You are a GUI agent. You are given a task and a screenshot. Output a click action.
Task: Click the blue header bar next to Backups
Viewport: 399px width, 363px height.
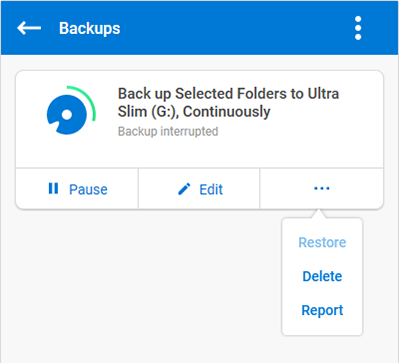click(x=233, y=28)
